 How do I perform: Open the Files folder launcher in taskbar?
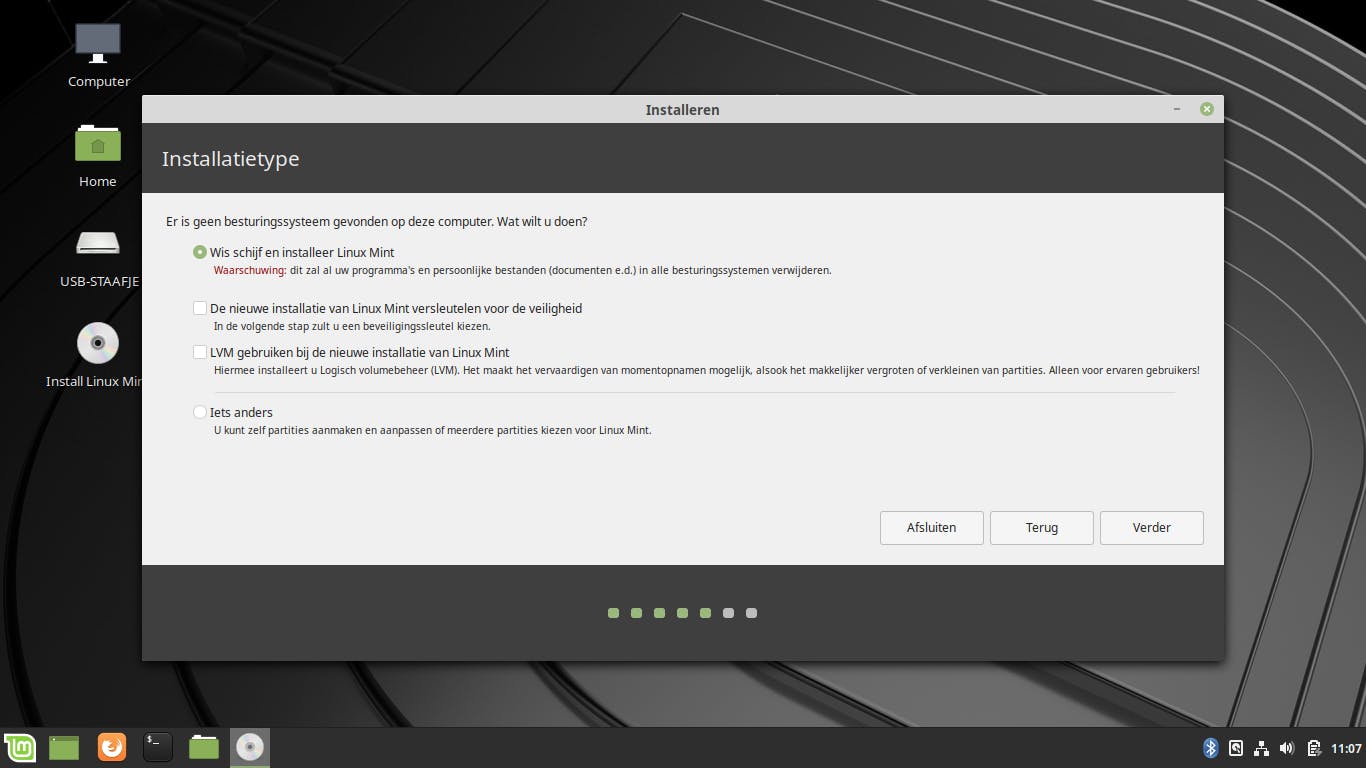[x=204, y=747]
